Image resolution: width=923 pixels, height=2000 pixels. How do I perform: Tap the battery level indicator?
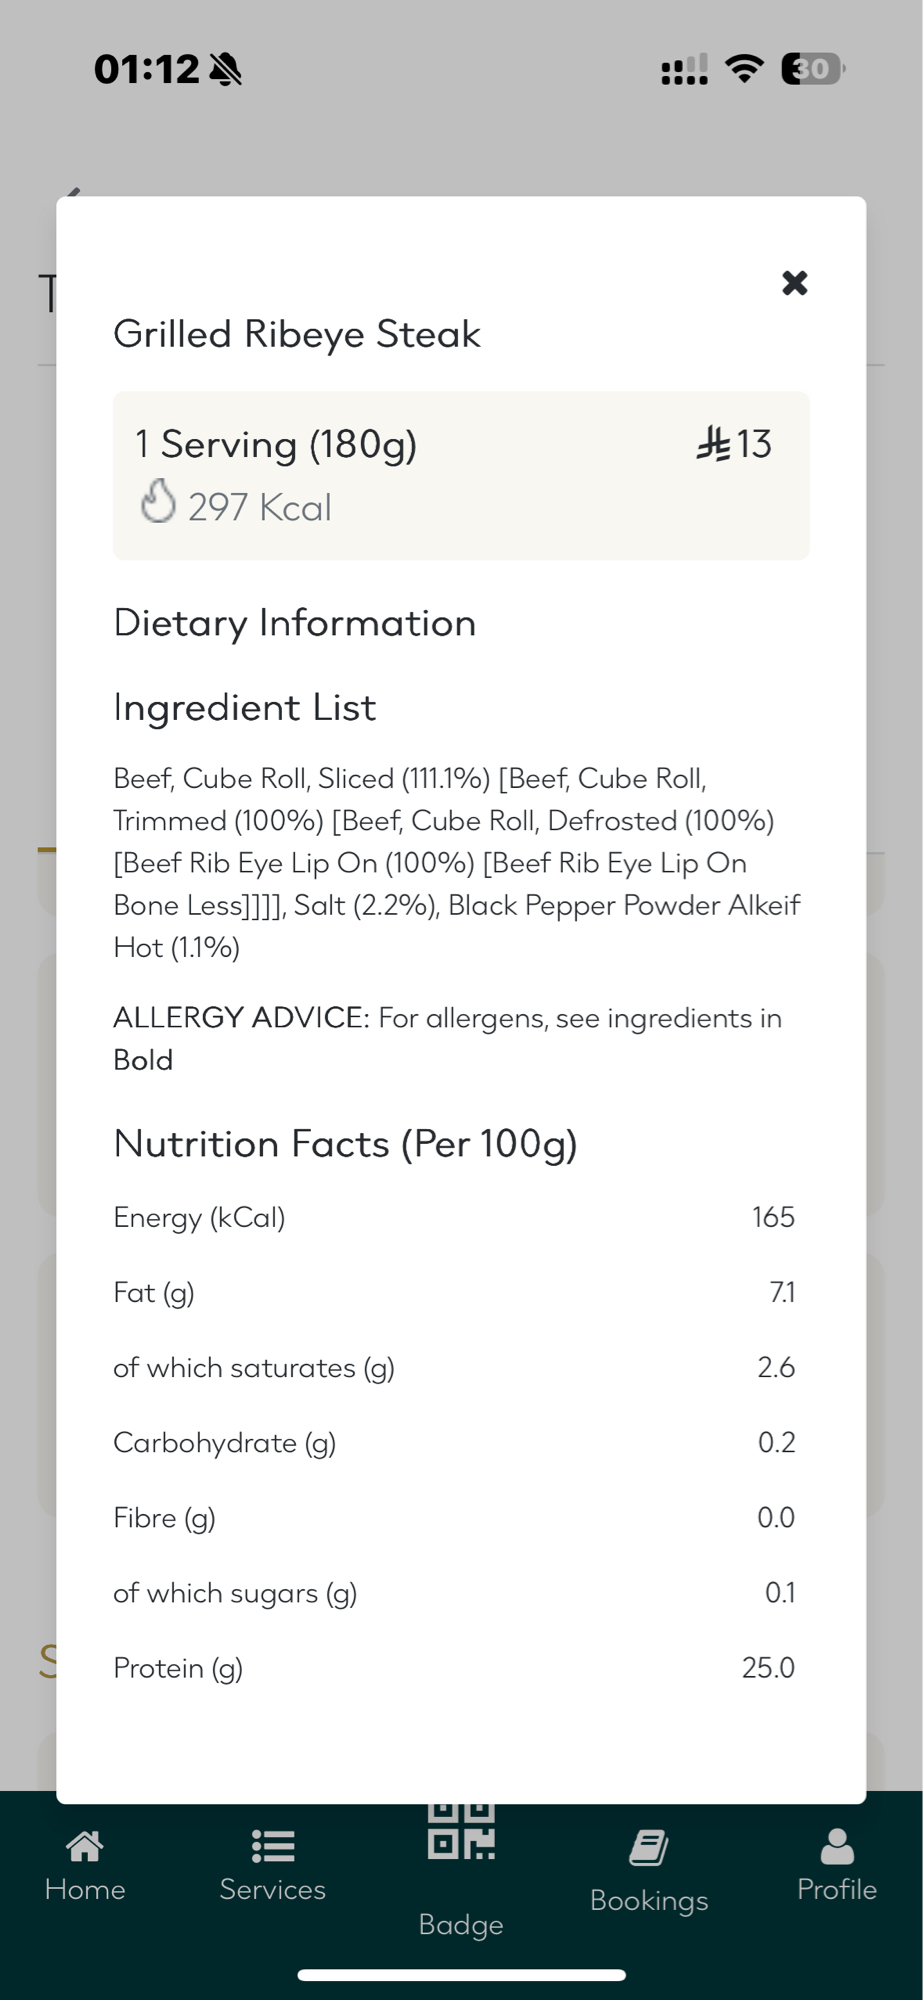click(x=812, y=68)
